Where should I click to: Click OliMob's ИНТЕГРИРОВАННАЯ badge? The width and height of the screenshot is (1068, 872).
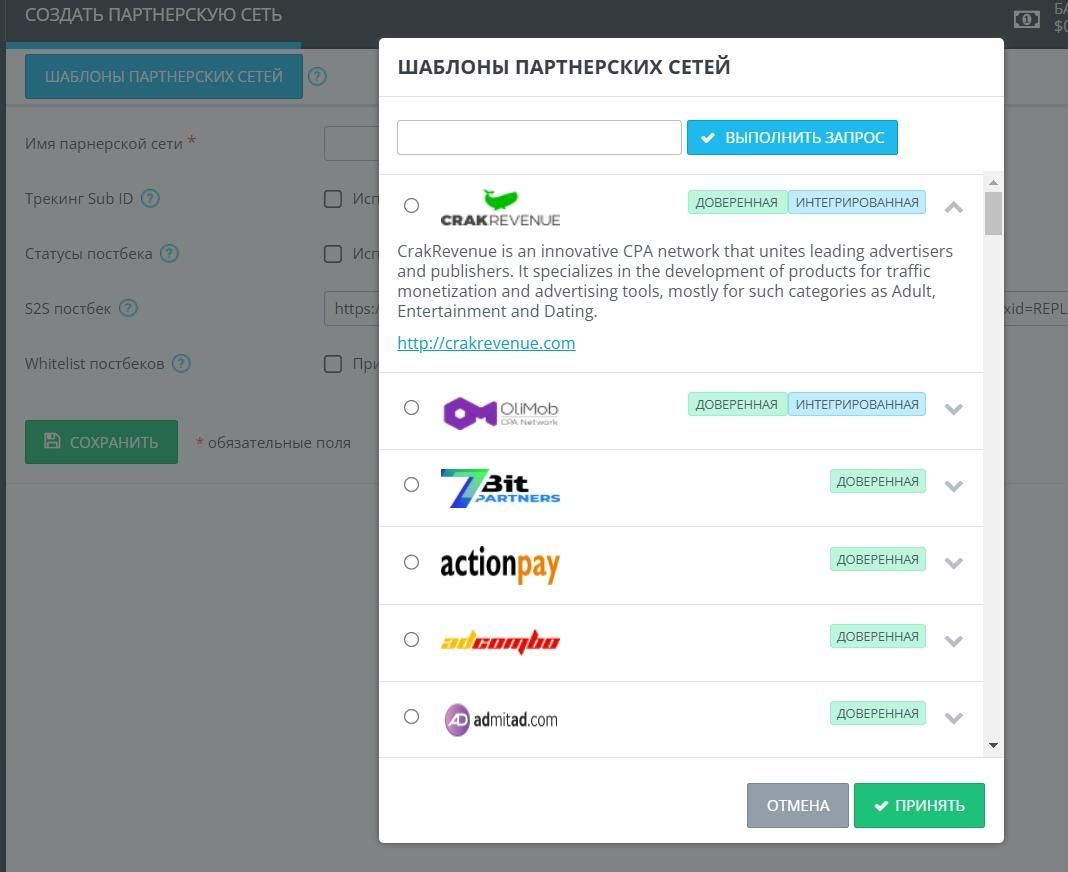click(x=857, y=405)
